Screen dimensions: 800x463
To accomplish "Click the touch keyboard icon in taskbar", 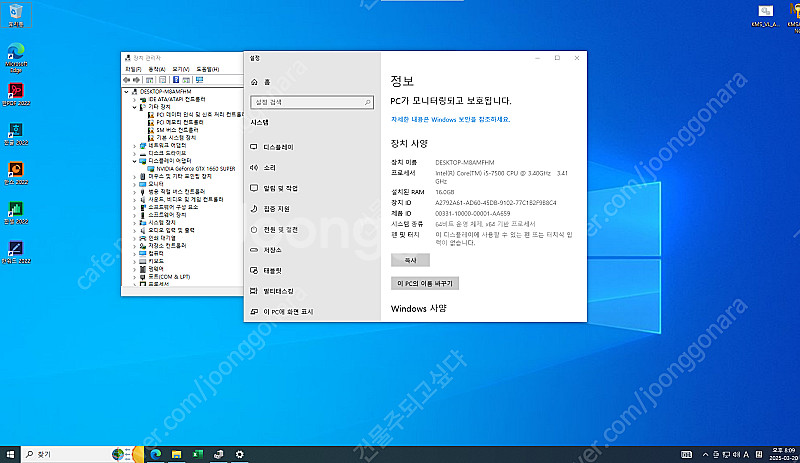I will tap(686, 454).
